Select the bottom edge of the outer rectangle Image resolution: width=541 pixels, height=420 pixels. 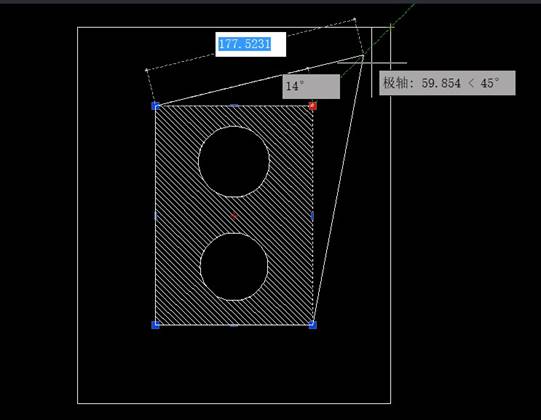point(234,403)
